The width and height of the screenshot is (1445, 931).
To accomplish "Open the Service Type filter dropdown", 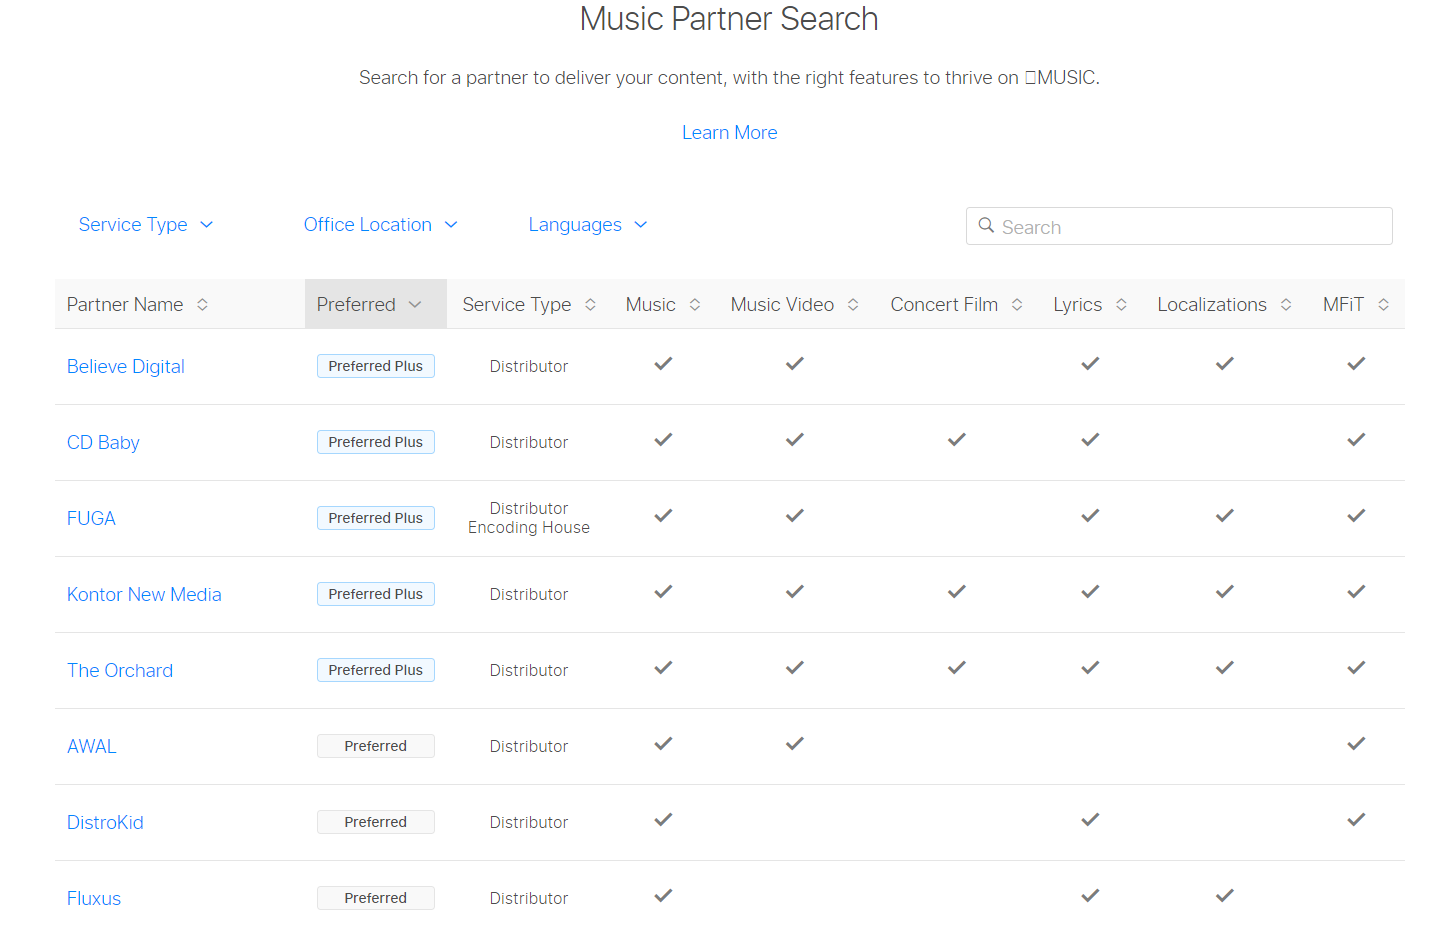I will (x=146, y=224).
